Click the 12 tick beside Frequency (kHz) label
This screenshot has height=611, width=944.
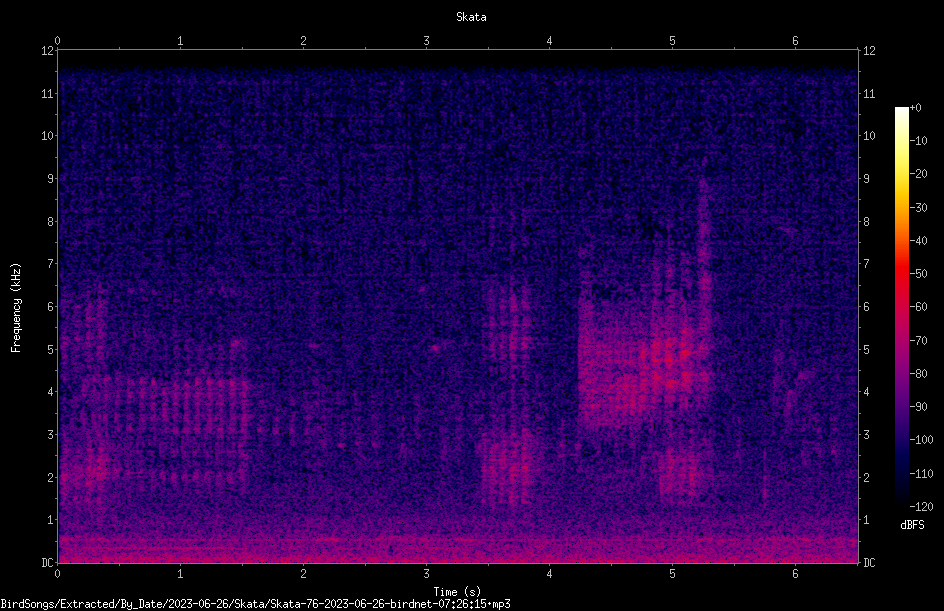[47, 51]
